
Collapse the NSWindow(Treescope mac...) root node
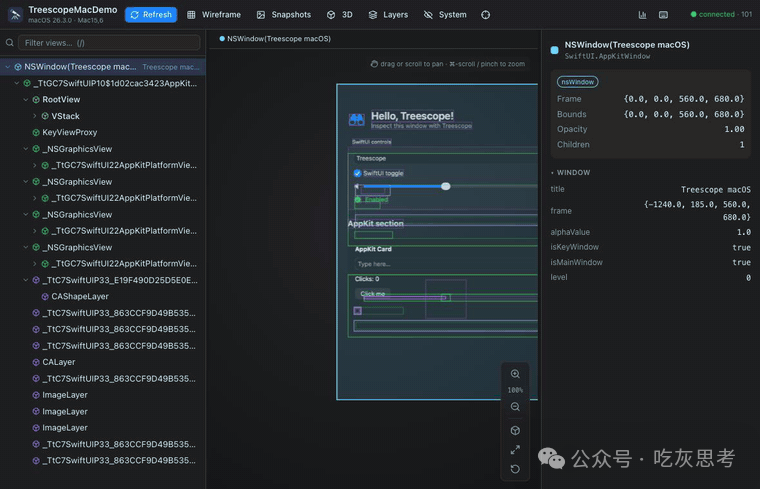(x=8, y=67)
